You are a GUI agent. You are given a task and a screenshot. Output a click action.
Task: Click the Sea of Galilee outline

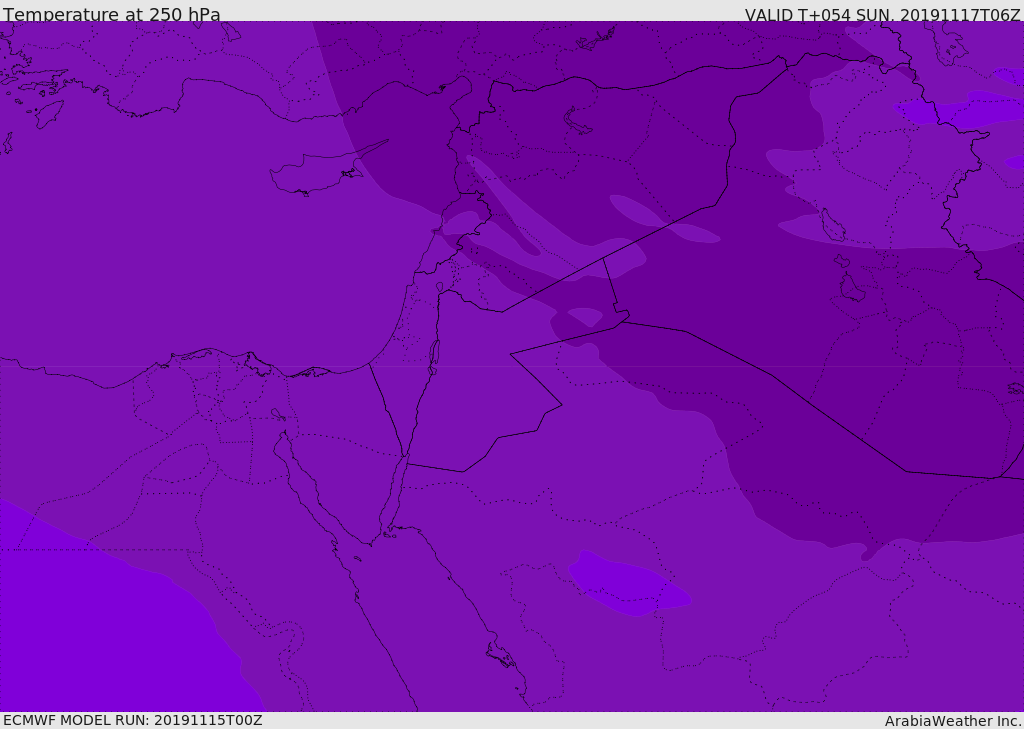point(439,288)
